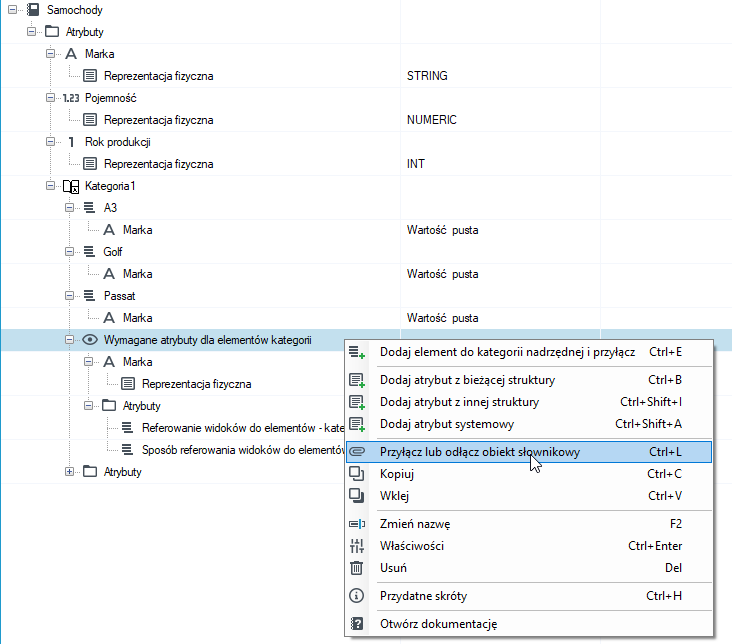Click the representation icon in the INT row

tap(90, 164)
